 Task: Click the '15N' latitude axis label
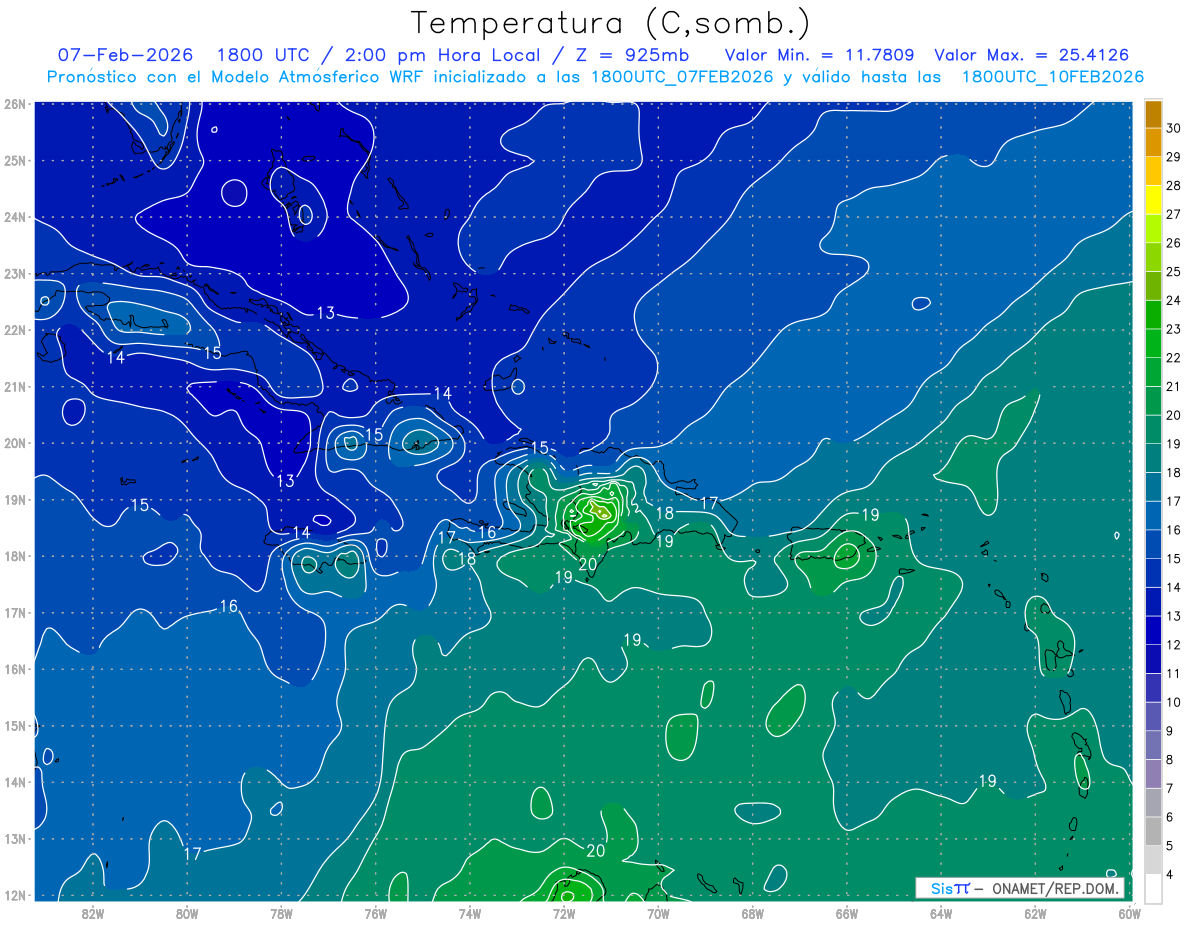pos(15,726)
